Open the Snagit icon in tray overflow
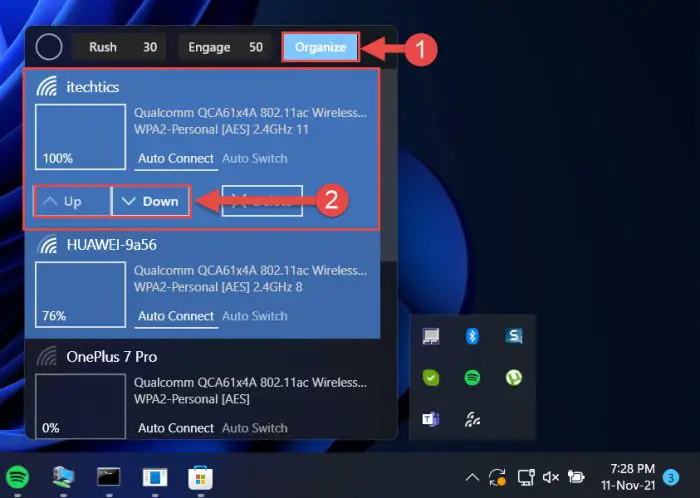Viewport: 700px width, 498px height. [514, 336]
